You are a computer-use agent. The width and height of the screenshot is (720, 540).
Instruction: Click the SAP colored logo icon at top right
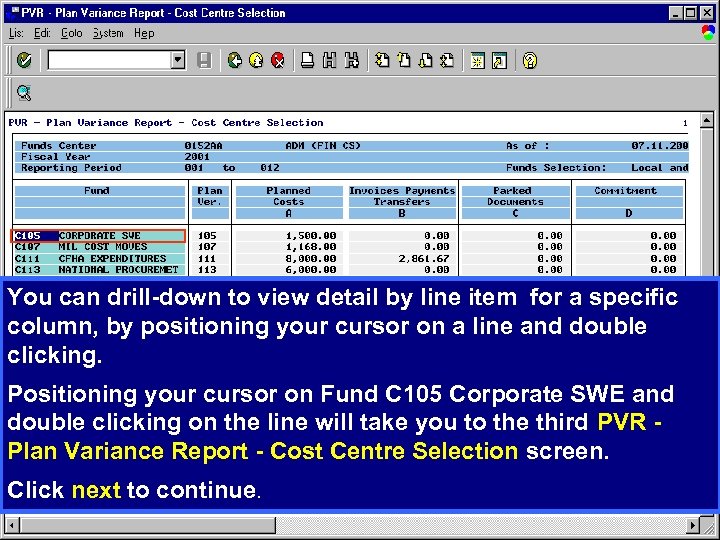click(708, 33)
